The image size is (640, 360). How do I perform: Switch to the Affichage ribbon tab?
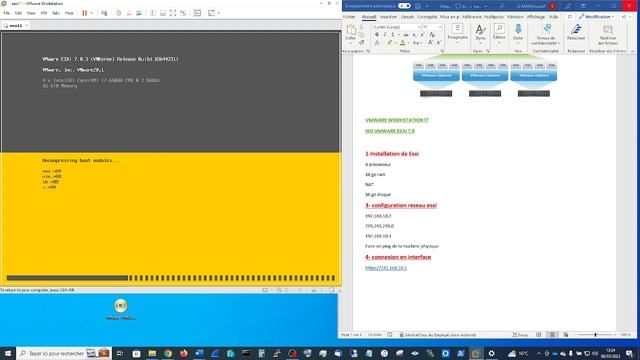(x=536, y=17)
